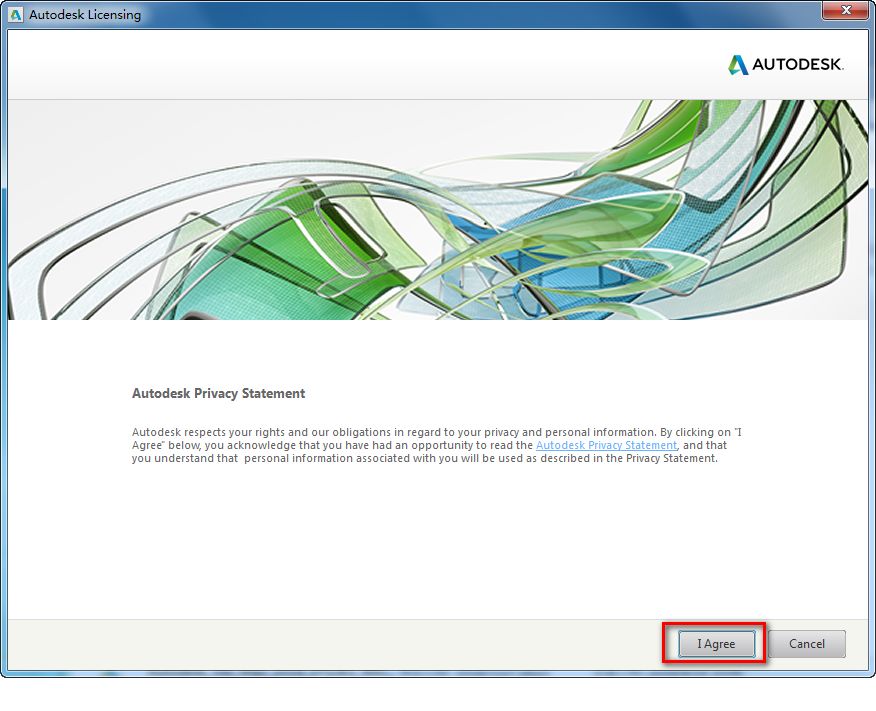Image resolution: width=876 pixels, height=711 pixels.
Task: Close the Autodesk Licensing window
Action: click(x=844, y=11)
